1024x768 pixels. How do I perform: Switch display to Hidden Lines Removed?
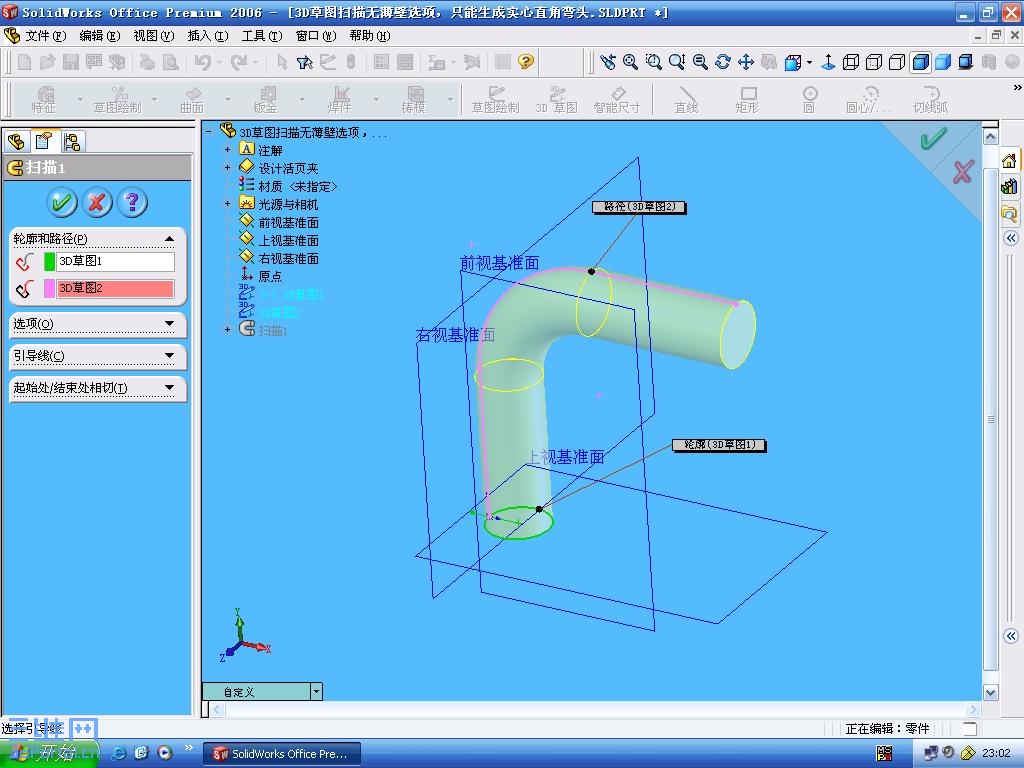click(897, 62)
